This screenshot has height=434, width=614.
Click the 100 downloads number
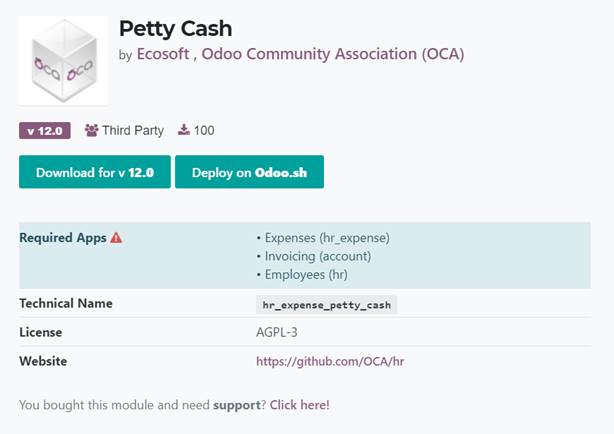coord(204,130)
